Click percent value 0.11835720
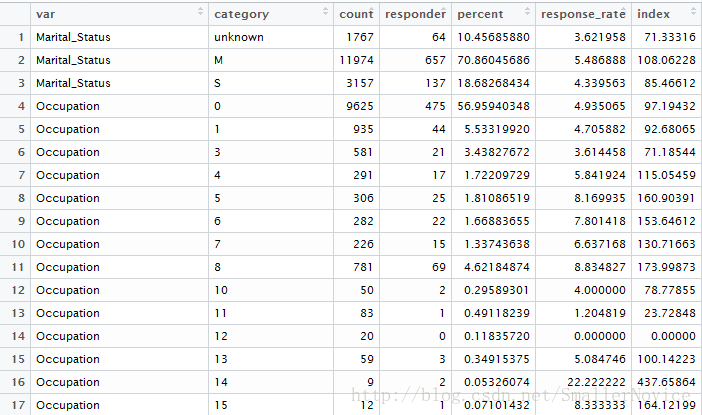702x415 pixels. click(x=497, y=336)
